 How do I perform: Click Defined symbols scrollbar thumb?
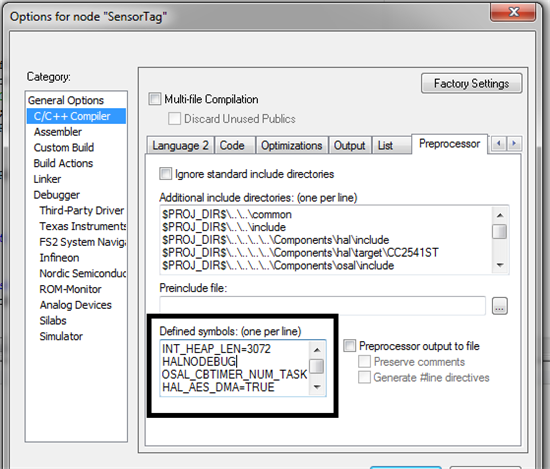coord(317,366)
